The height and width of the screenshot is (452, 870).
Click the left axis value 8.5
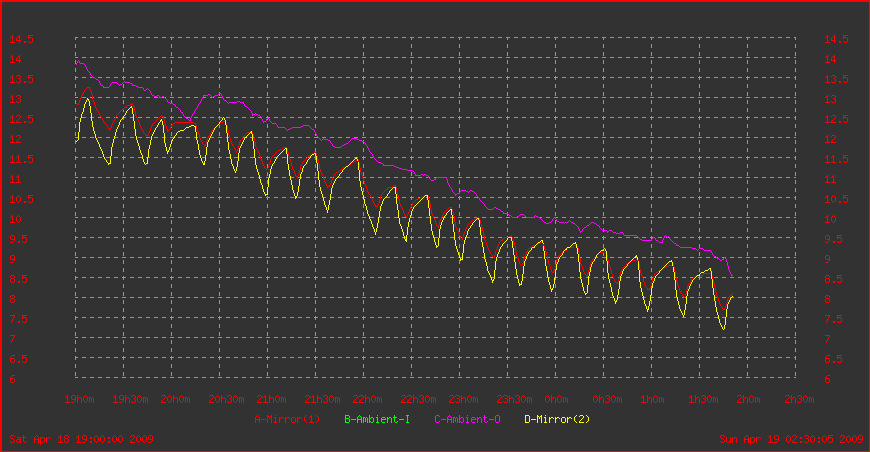18,279
